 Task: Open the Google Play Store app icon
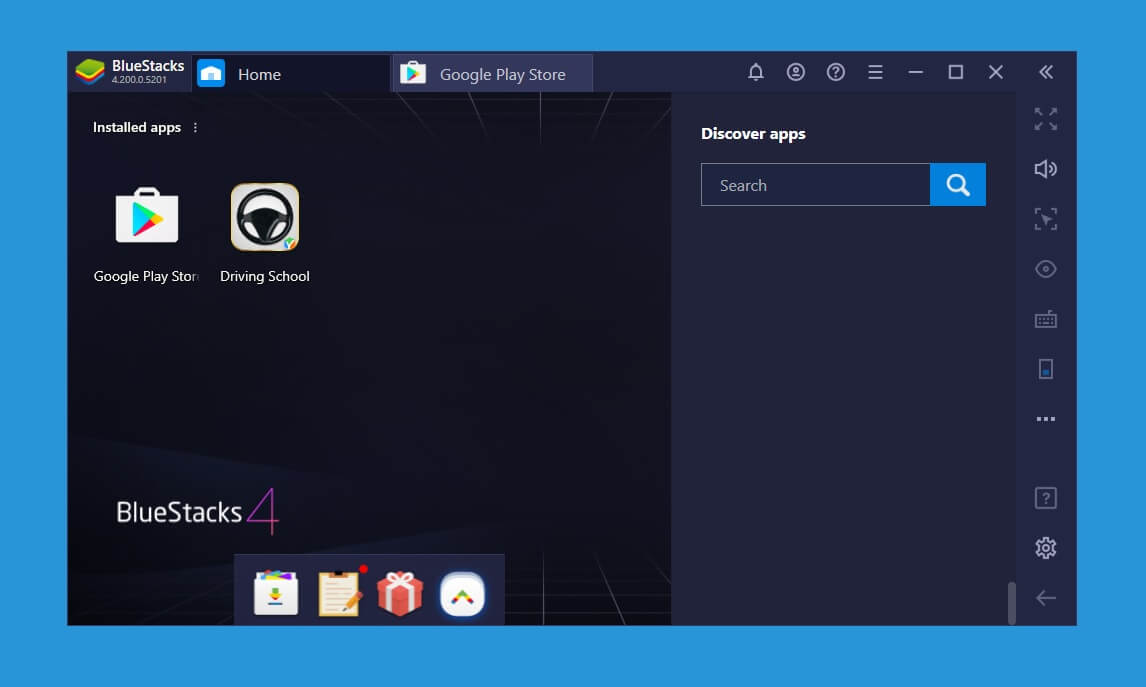click(146, 216)
